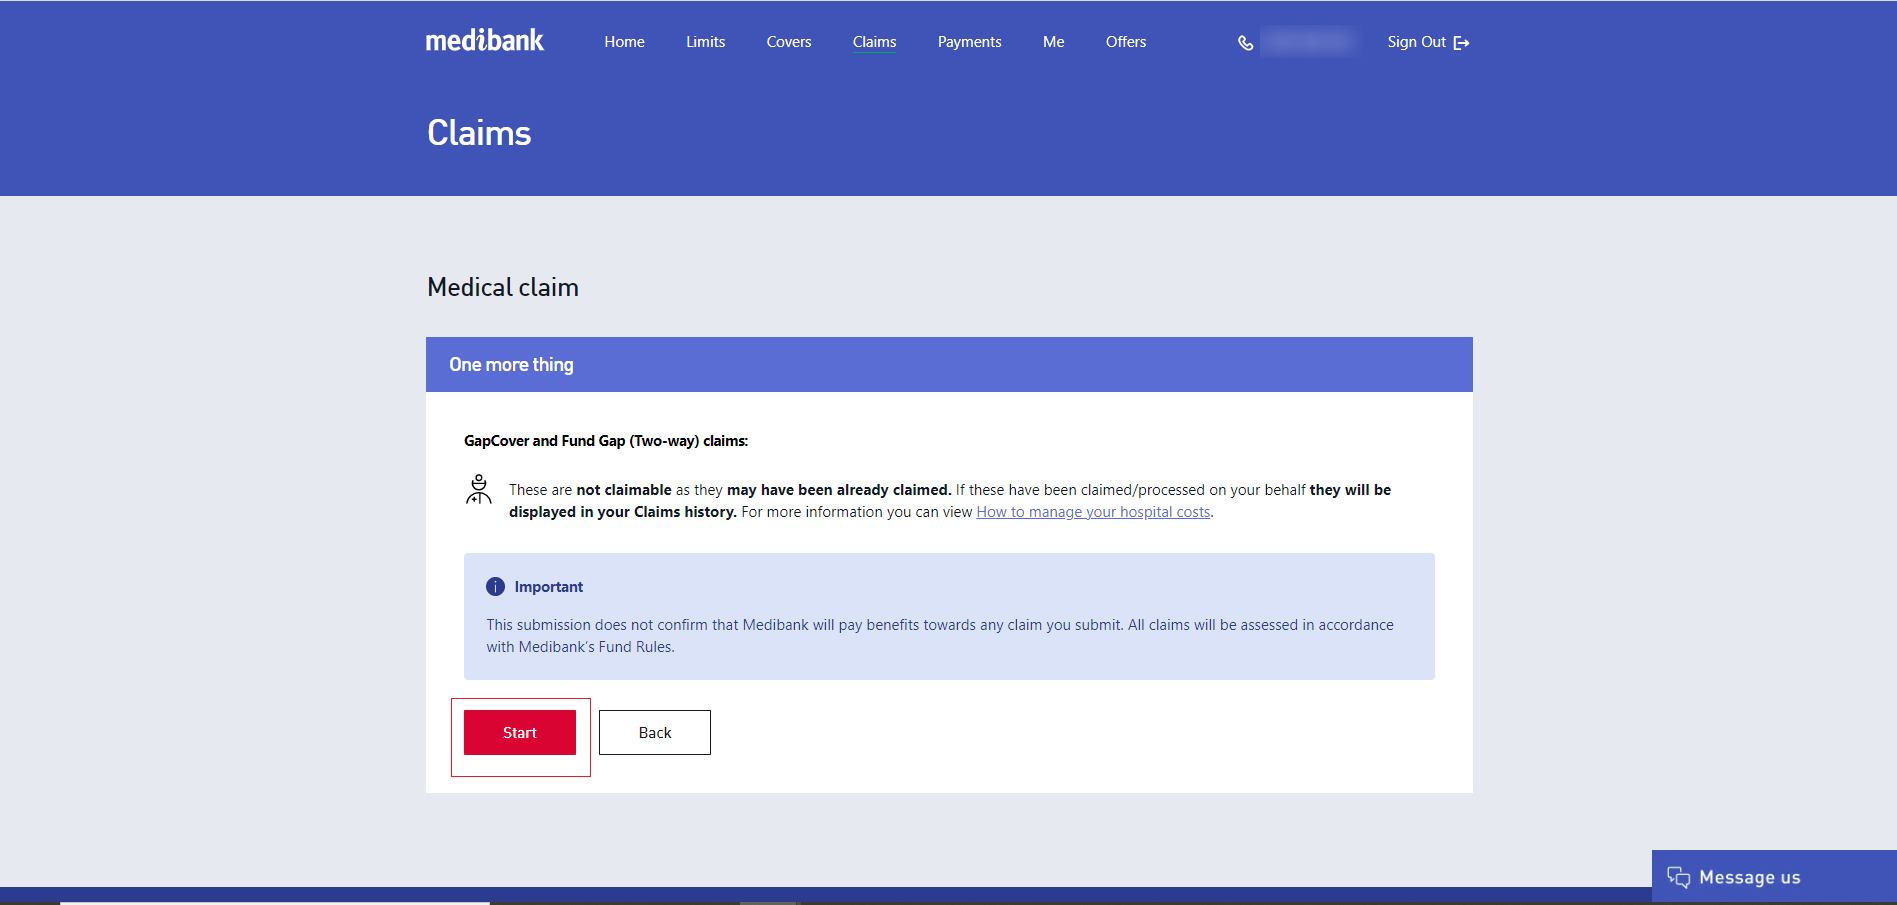Click the doctor icon beside claim notice
The height and width of the screenshot is (905, 1897).
[479, 489]
